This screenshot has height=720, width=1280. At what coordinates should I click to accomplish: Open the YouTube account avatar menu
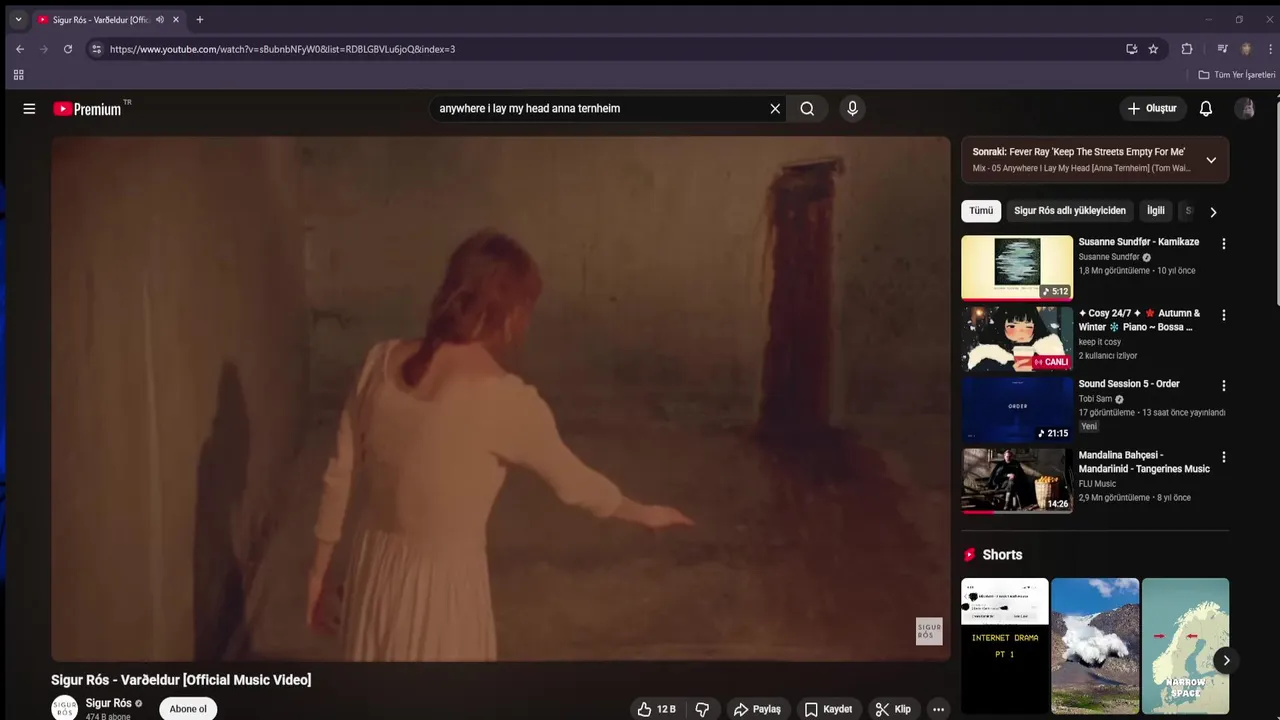[1245, 108]
